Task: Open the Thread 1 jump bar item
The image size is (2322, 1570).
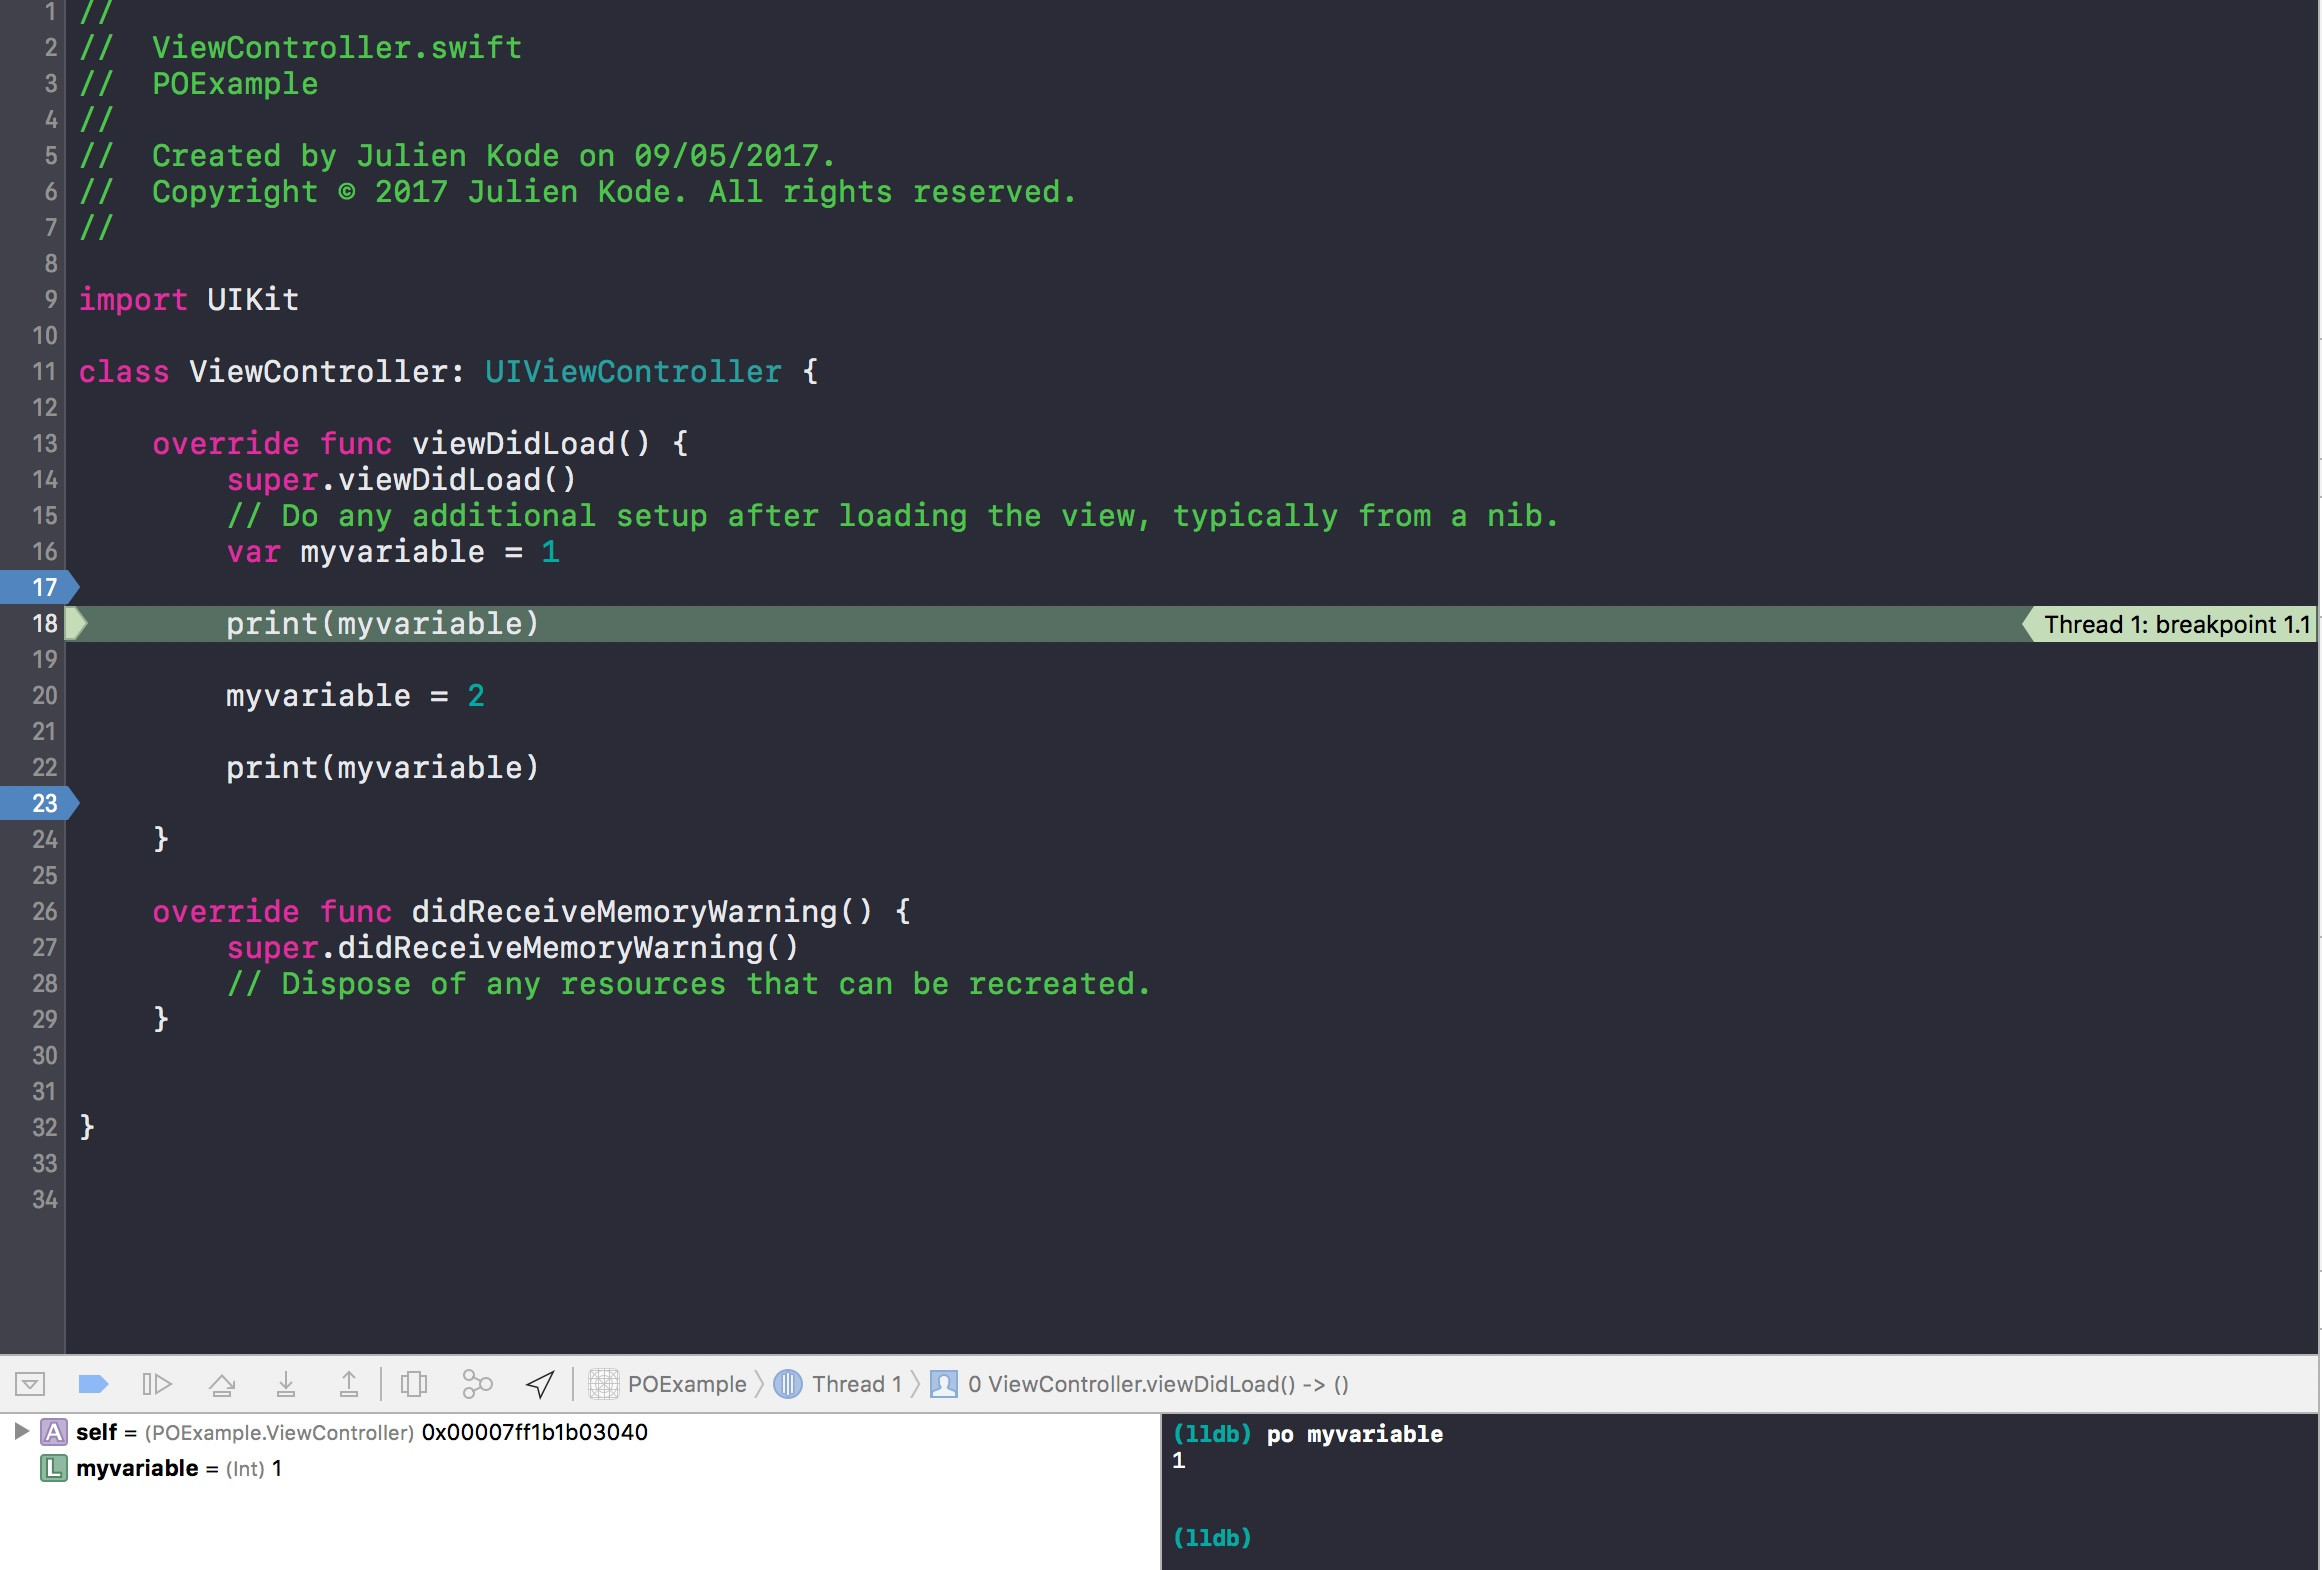Action: coord(838,1384)
